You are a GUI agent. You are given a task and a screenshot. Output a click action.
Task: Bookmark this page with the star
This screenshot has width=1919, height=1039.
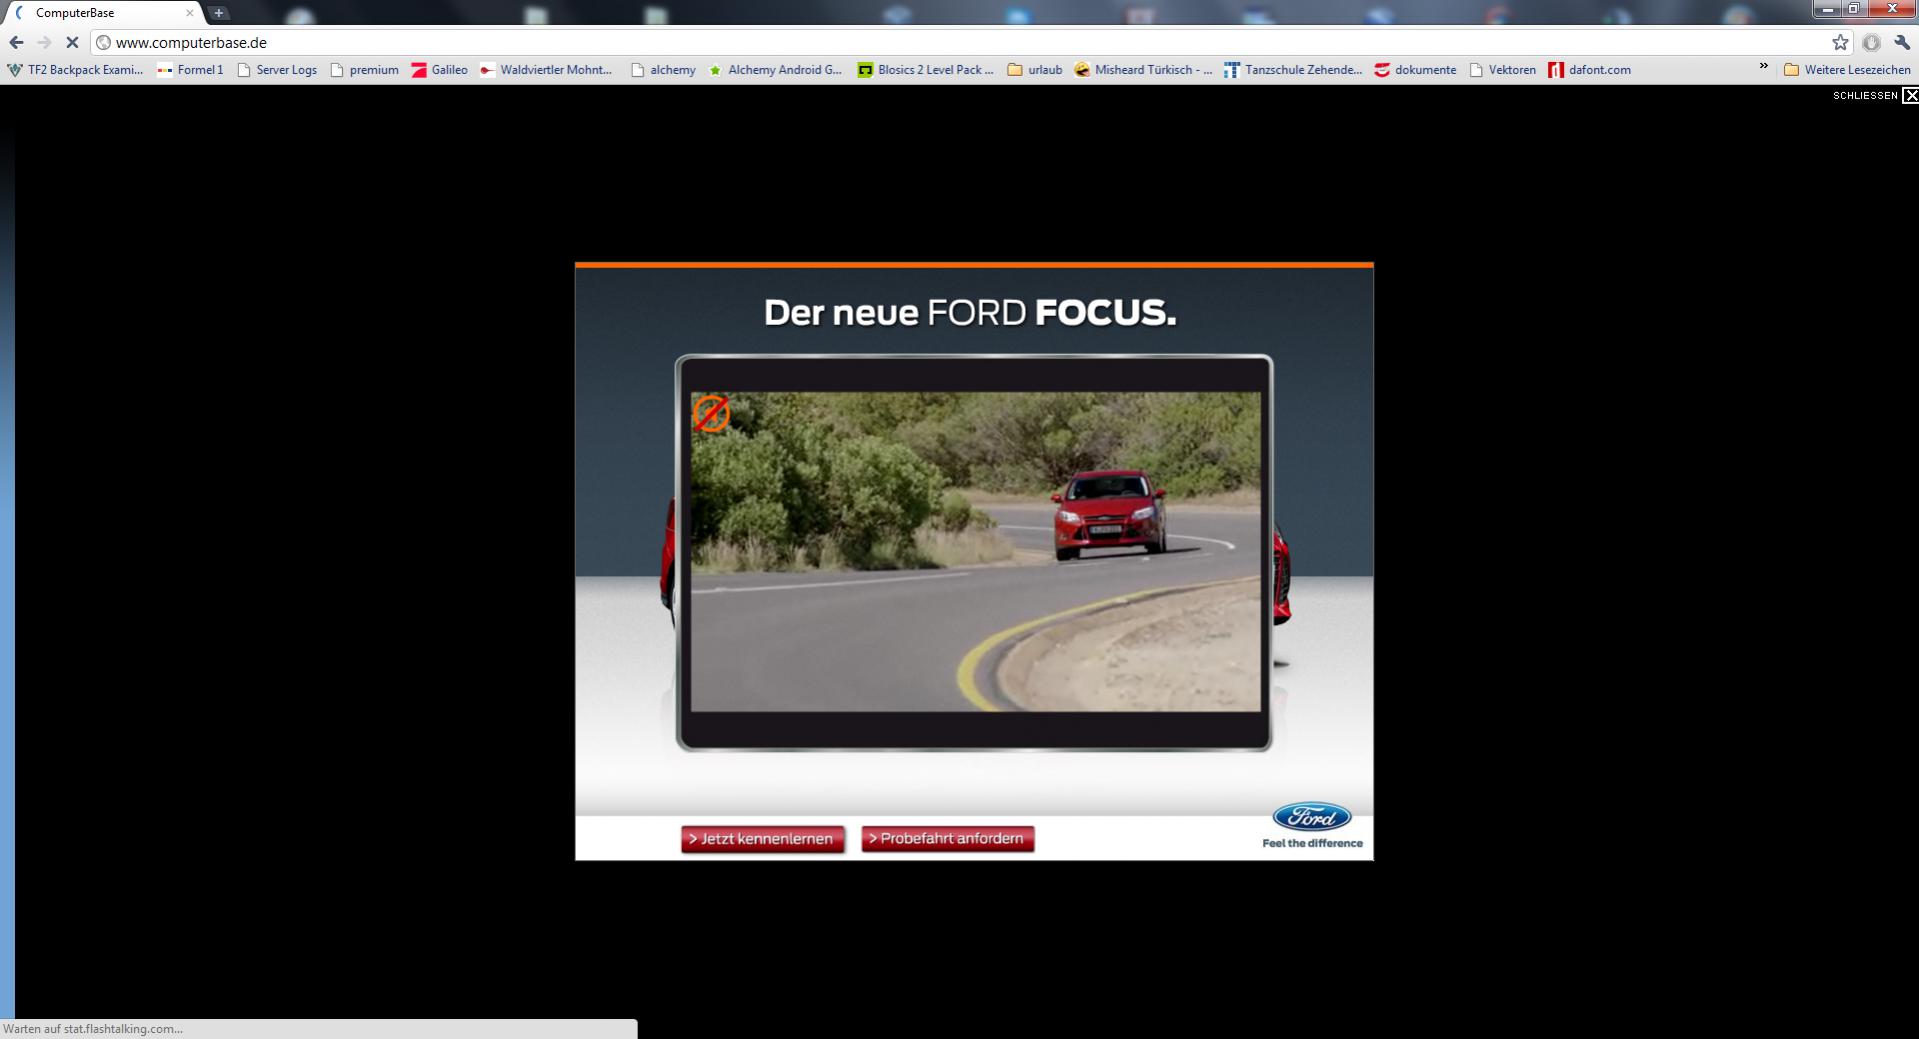point(1840,42)
